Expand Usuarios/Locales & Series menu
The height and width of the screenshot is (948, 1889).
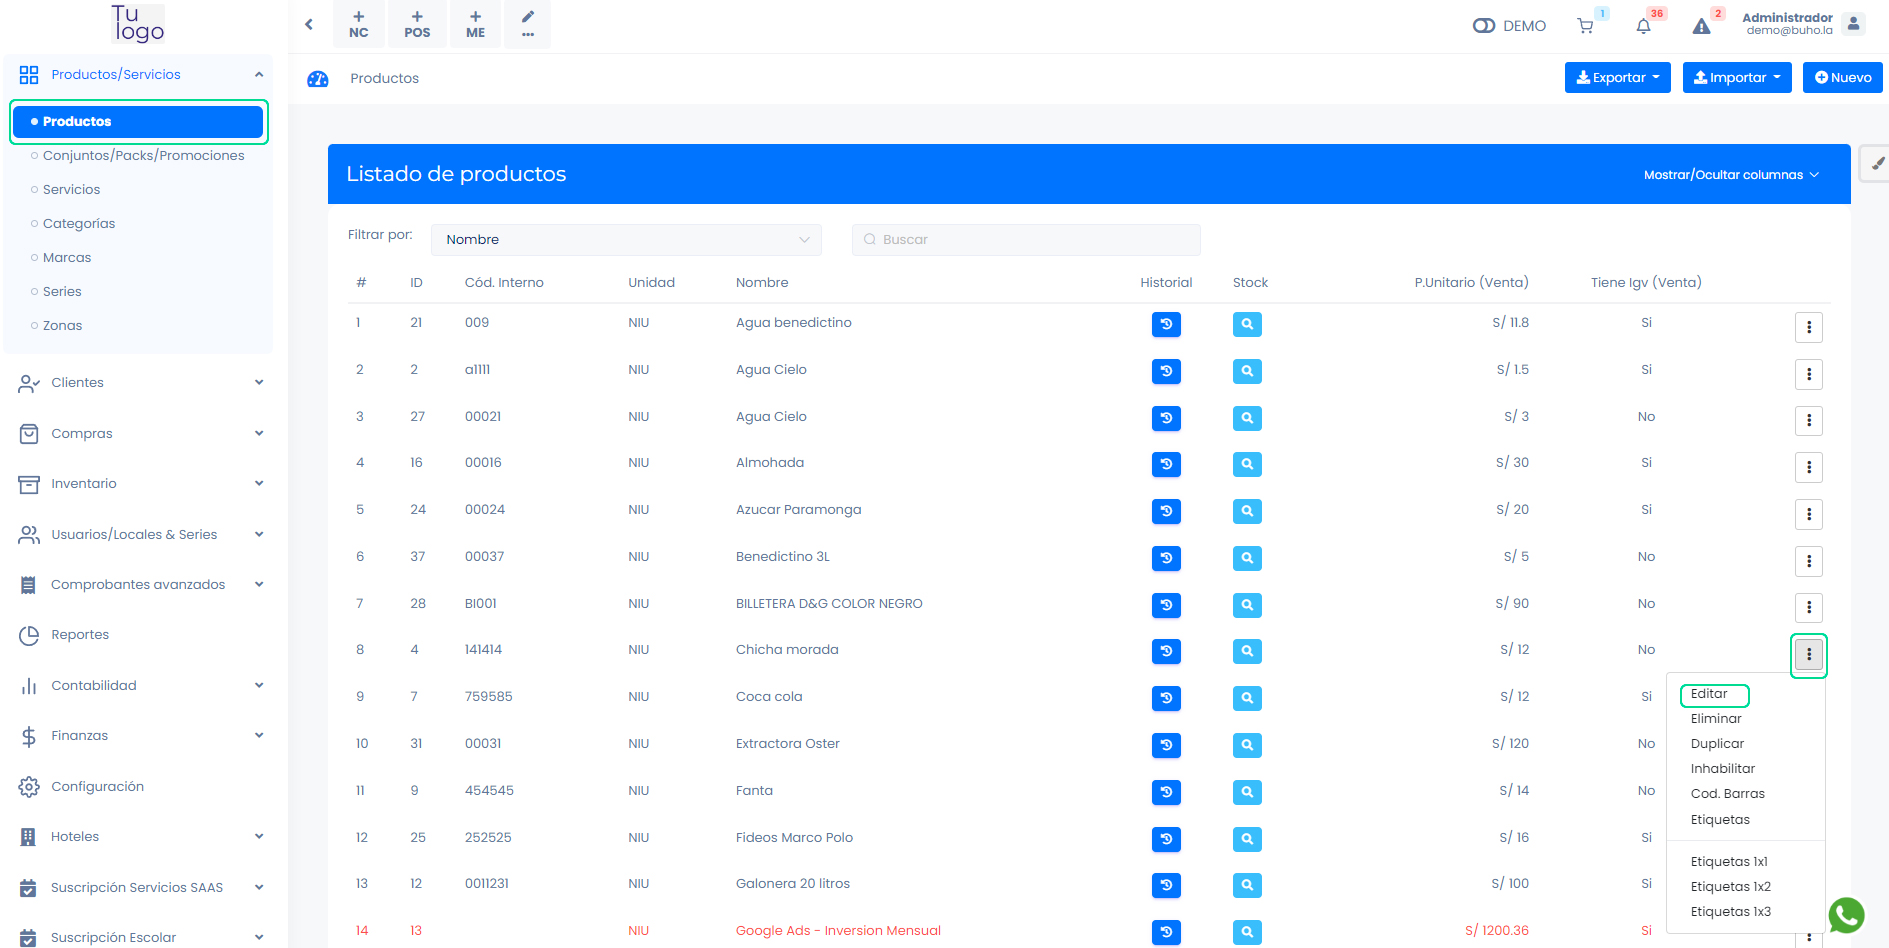[x=138, y=535]
